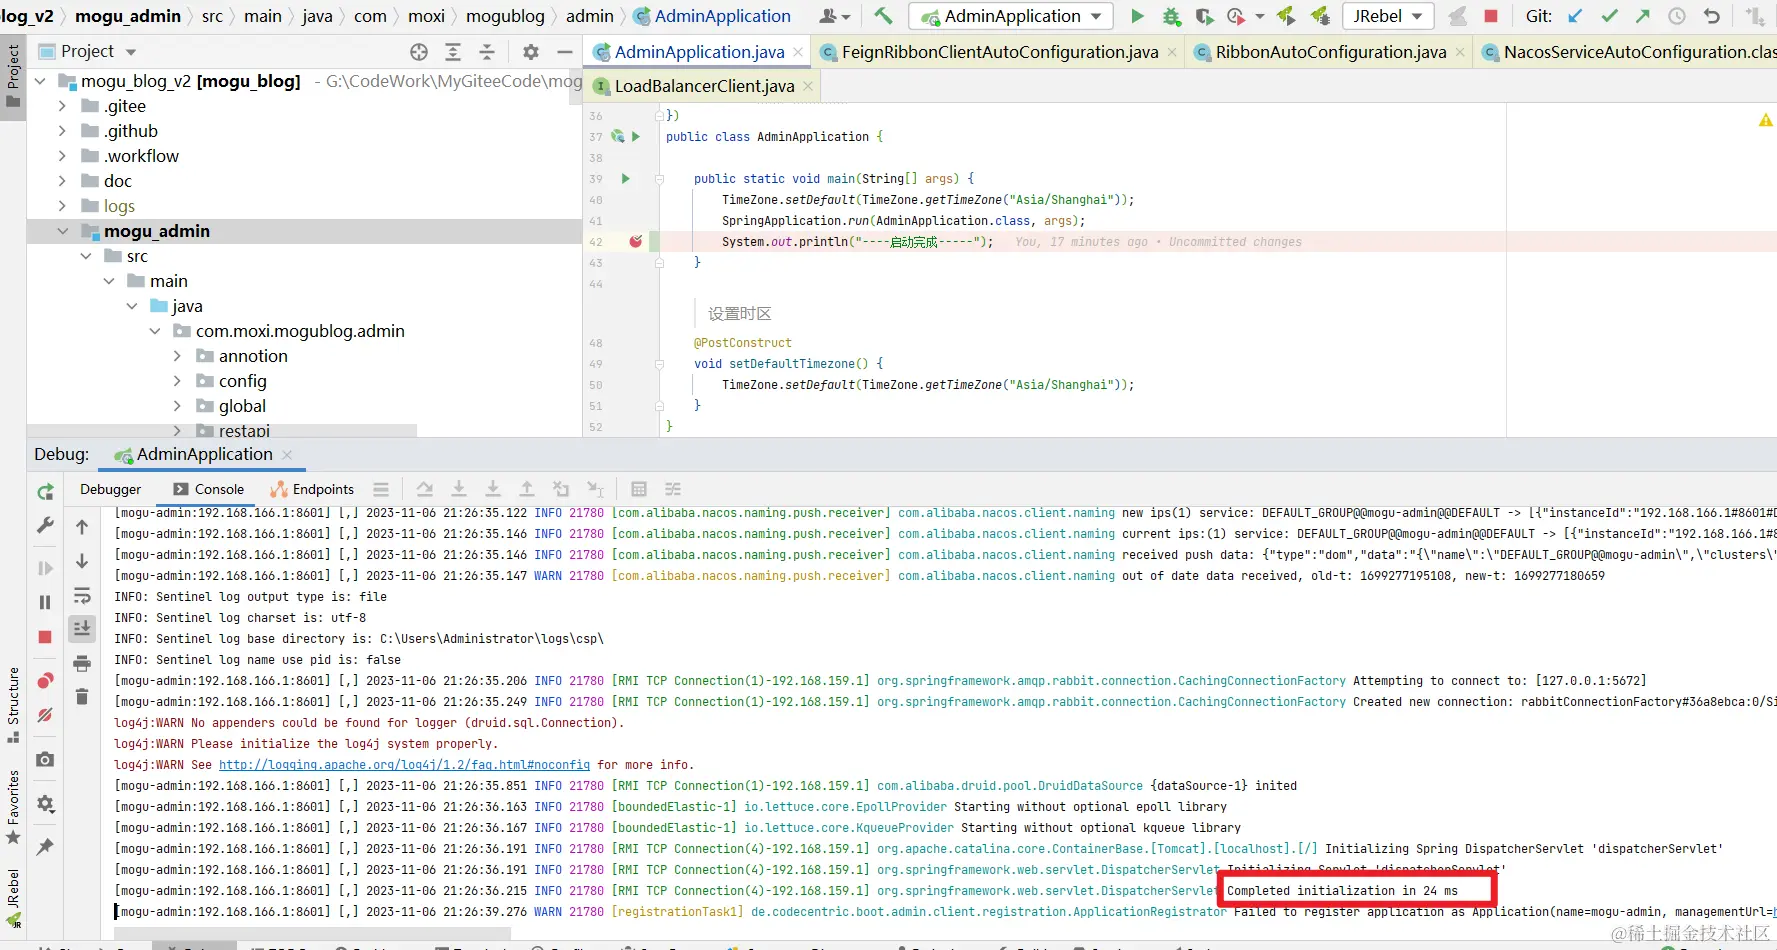The image size is (1777, 950).
Task: Click the 'admin' breadcrumb in the navigation bar
Action: (x=590, y=16)
